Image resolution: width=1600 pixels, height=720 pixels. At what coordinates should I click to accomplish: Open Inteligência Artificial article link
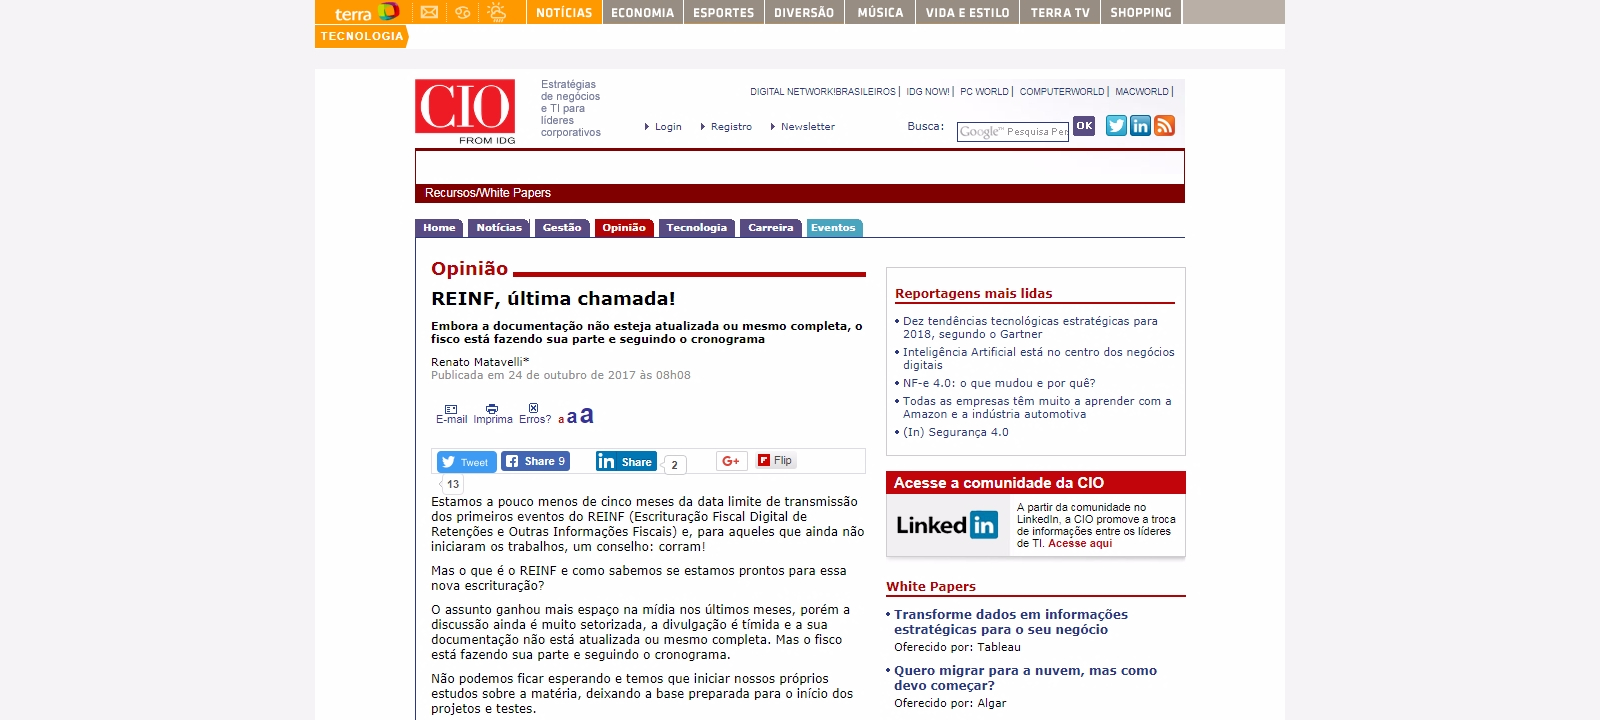1039,359
